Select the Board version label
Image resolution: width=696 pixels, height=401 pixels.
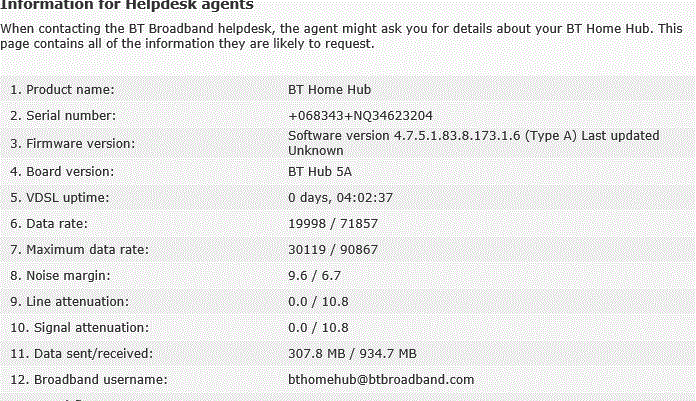point(62,171)
